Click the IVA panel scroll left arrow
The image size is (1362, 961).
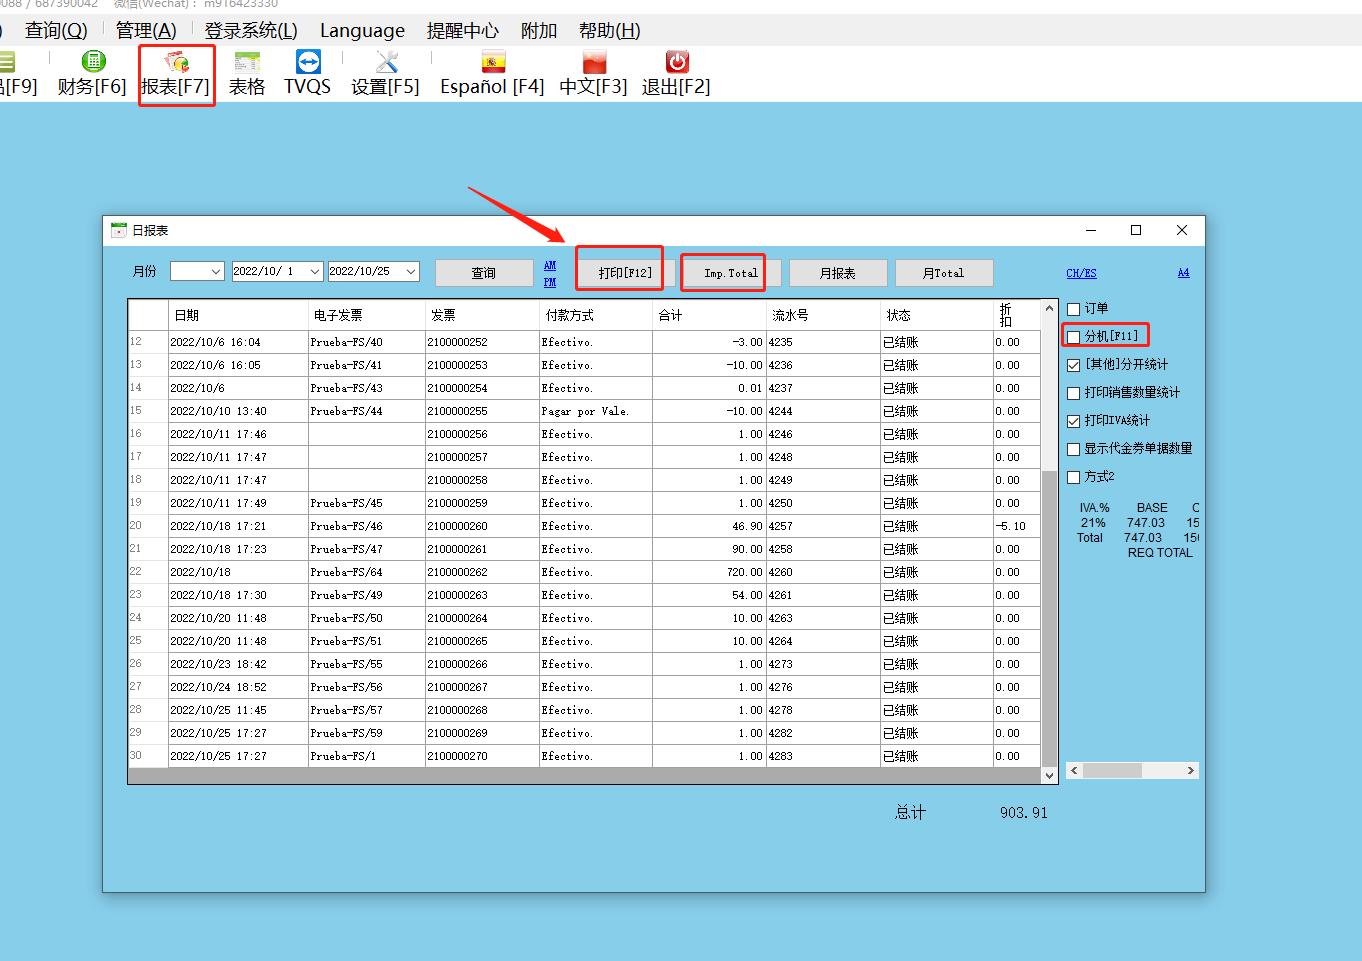point(1074,771)
